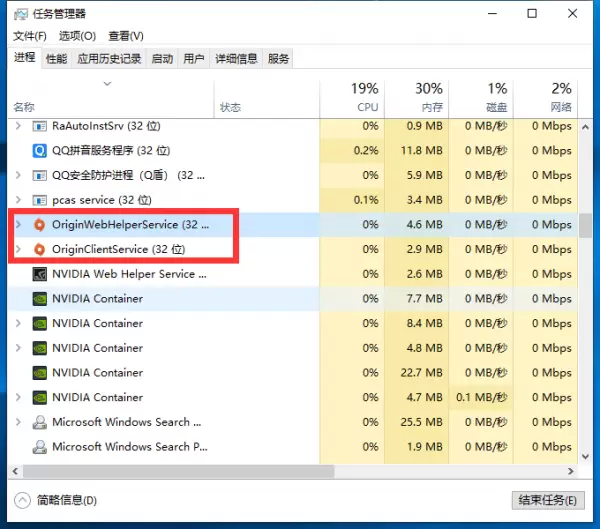The height and width of the screenshot is (529, 600).
Task: Select the QQ拼音服务程序 (32 位) row text
Action: click(111, 150)
